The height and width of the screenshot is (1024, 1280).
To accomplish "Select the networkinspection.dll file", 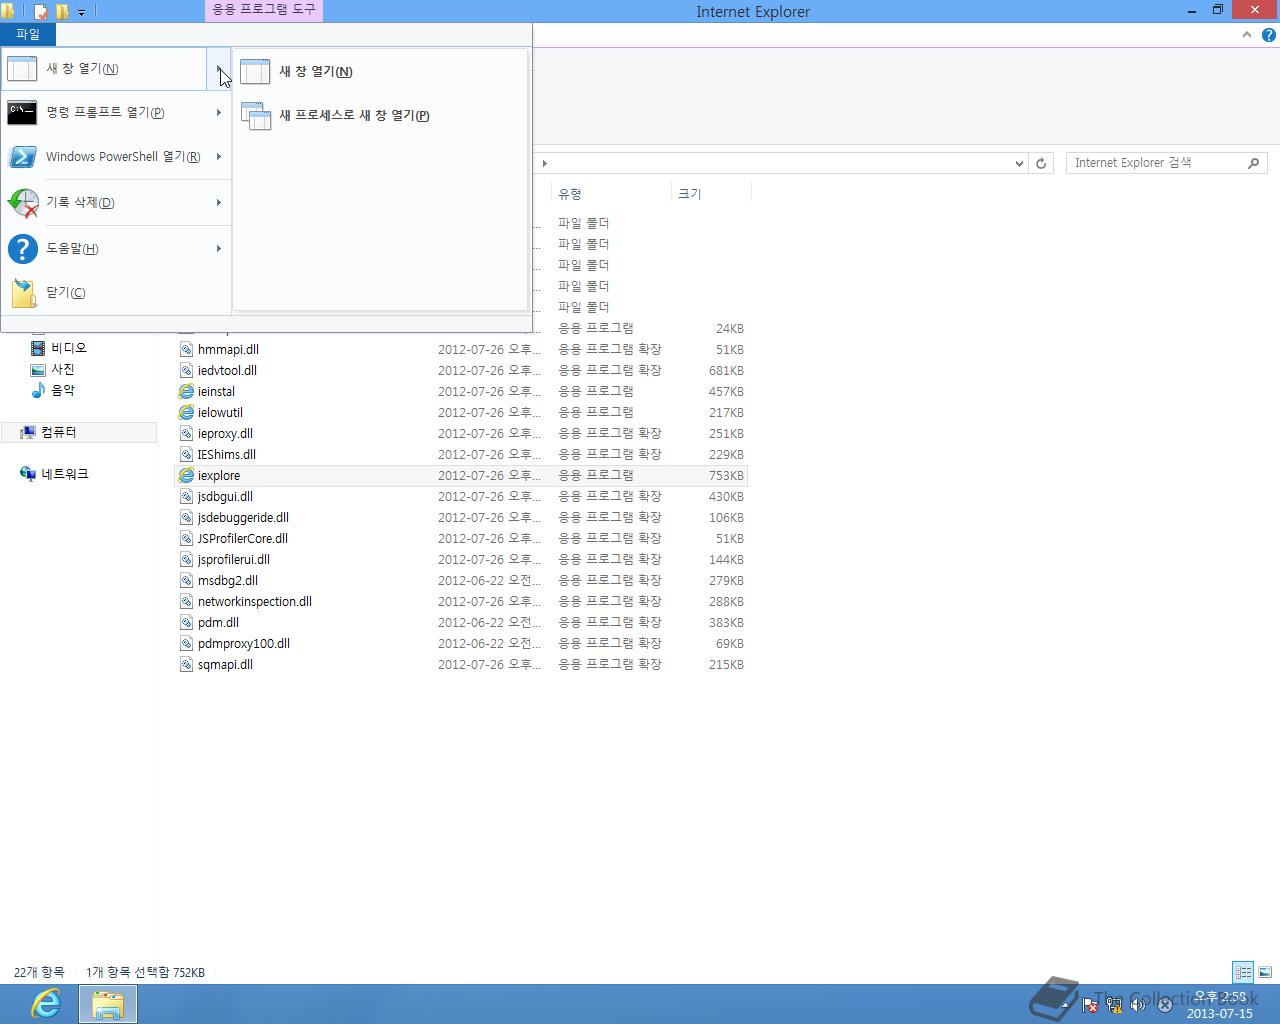I will (255, 602).
